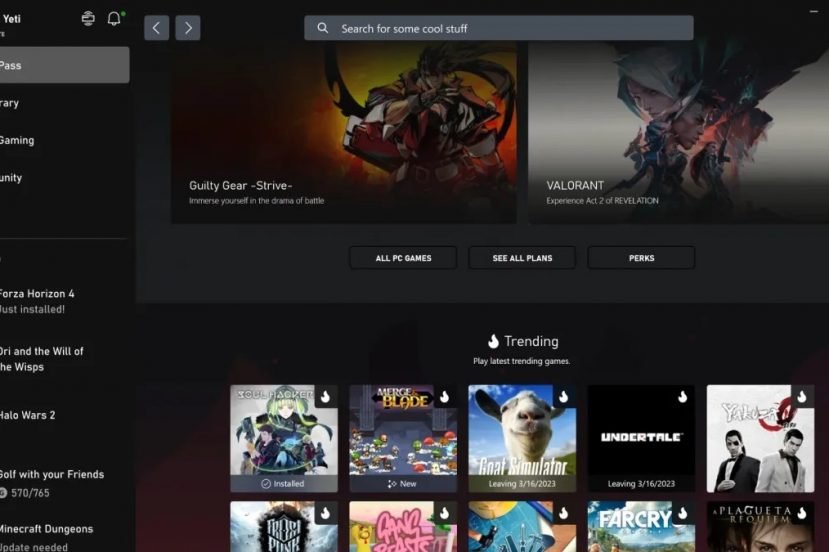Open the A Plague Tale Requiem tile
Viewport: 829px width, 552px height.
coord(760,527)
